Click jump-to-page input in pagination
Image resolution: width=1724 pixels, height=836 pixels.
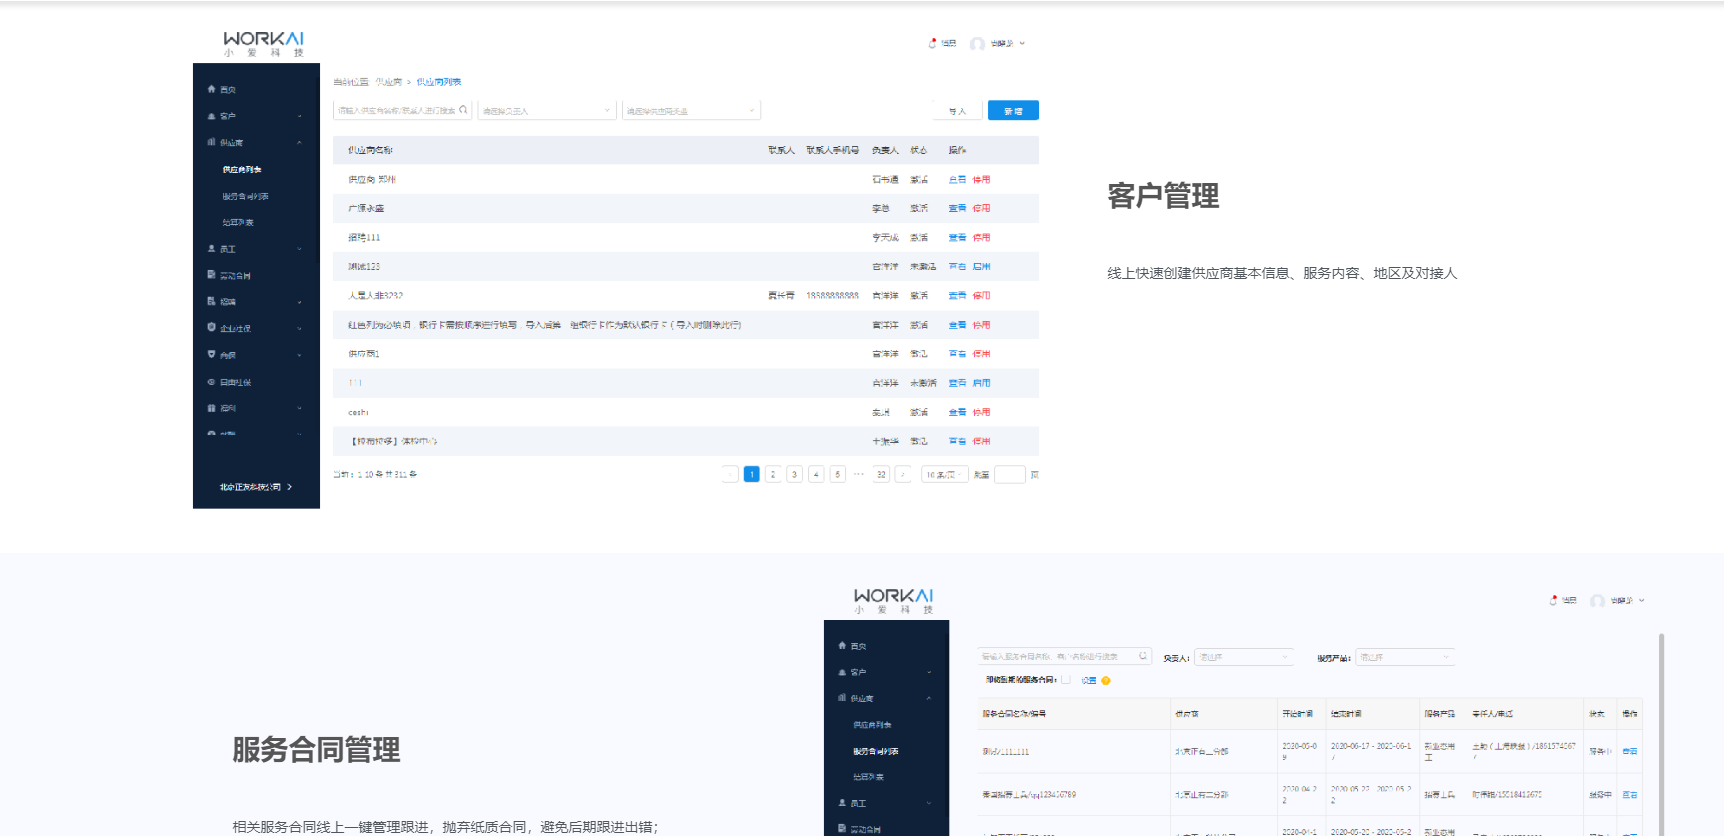pos(1009,474)
